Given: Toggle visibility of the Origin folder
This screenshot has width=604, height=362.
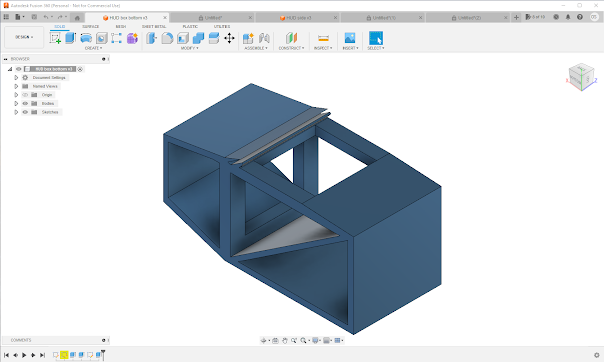Looking at the screenshot, I should pos(25,95).
